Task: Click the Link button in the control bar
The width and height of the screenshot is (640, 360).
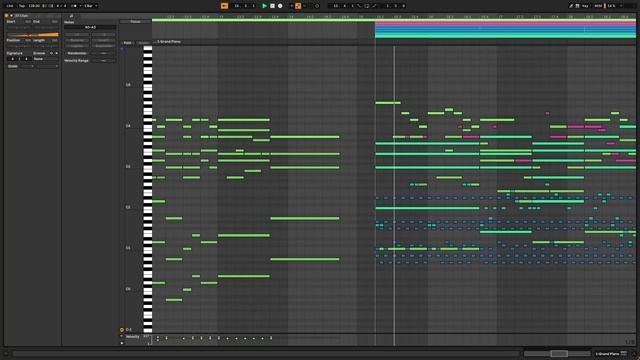Action: 10,6
